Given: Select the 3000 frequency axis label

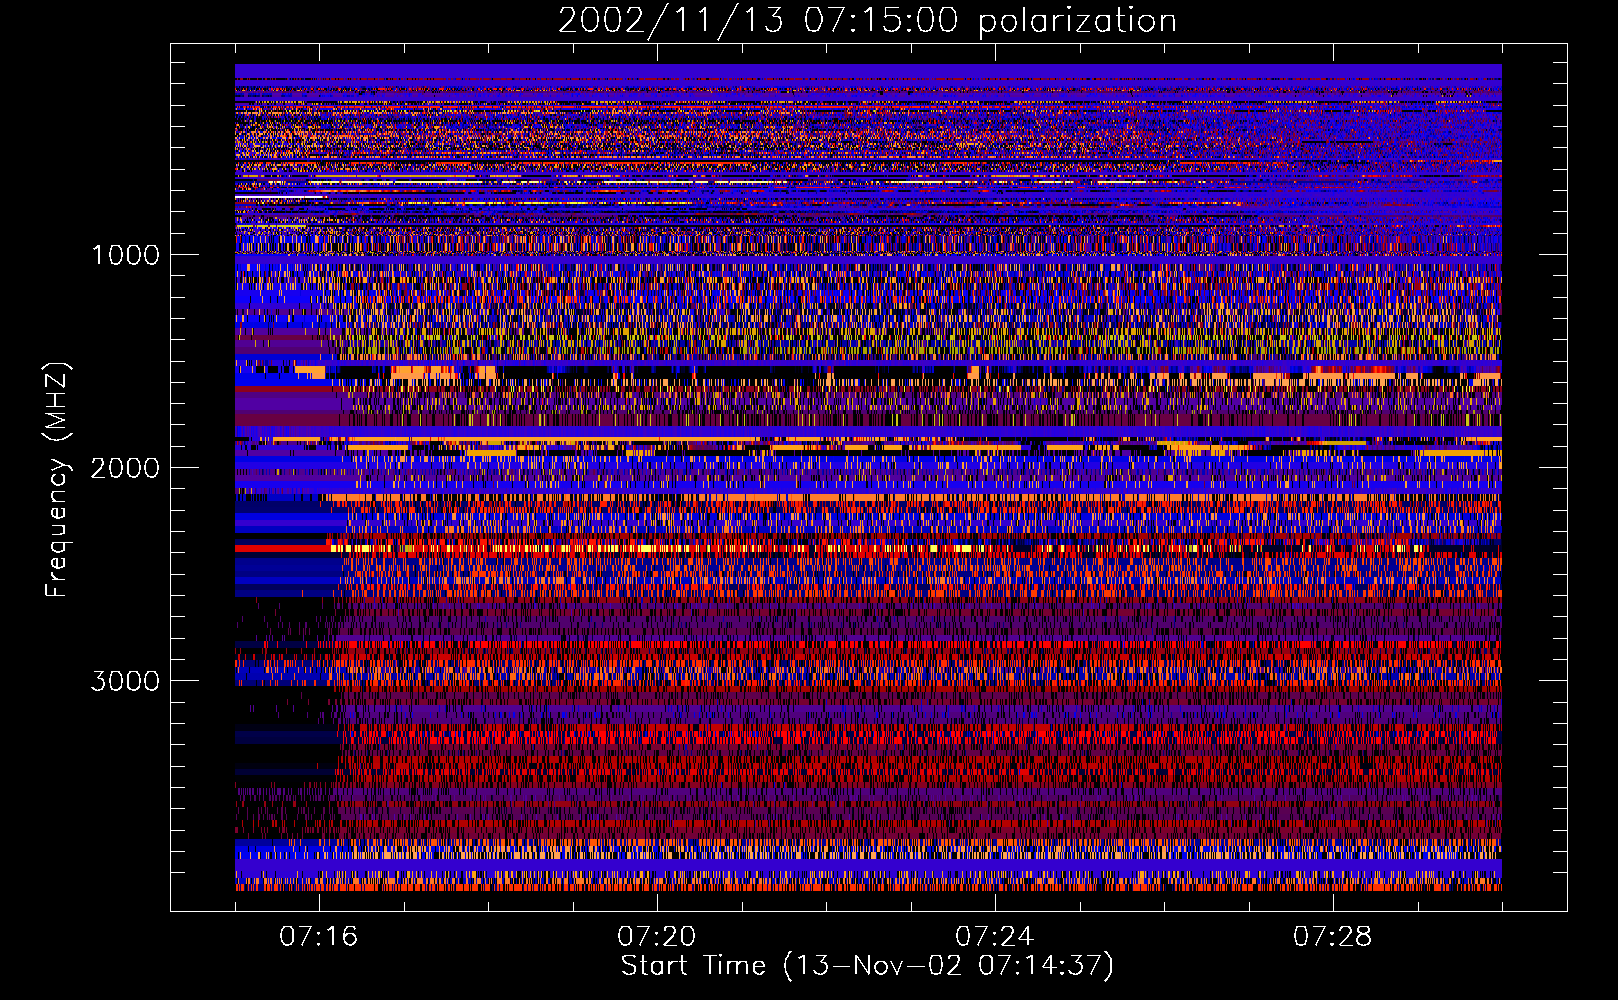Looking at the screenshot, I should pyautogui.click(x=125, y=681).
